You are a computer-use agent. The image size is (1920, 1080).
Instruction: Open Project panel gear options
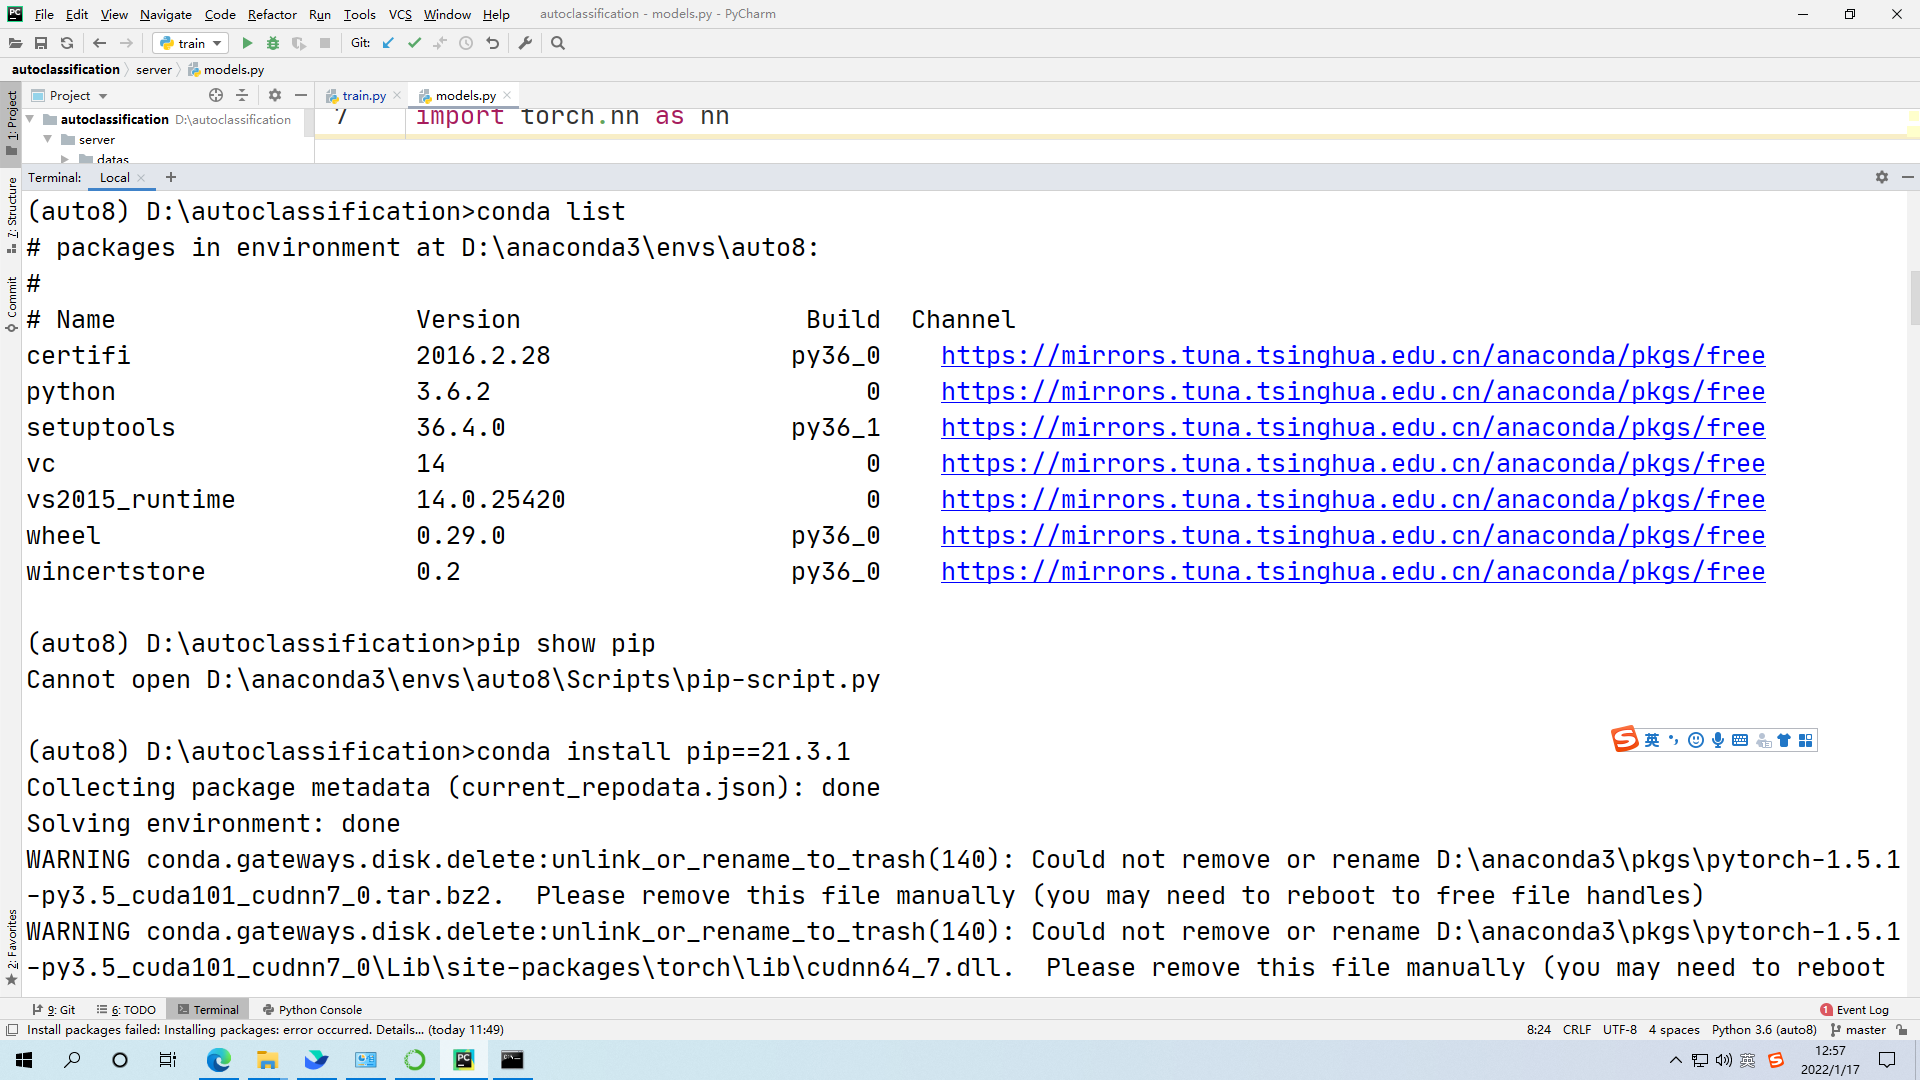(275, 95)
